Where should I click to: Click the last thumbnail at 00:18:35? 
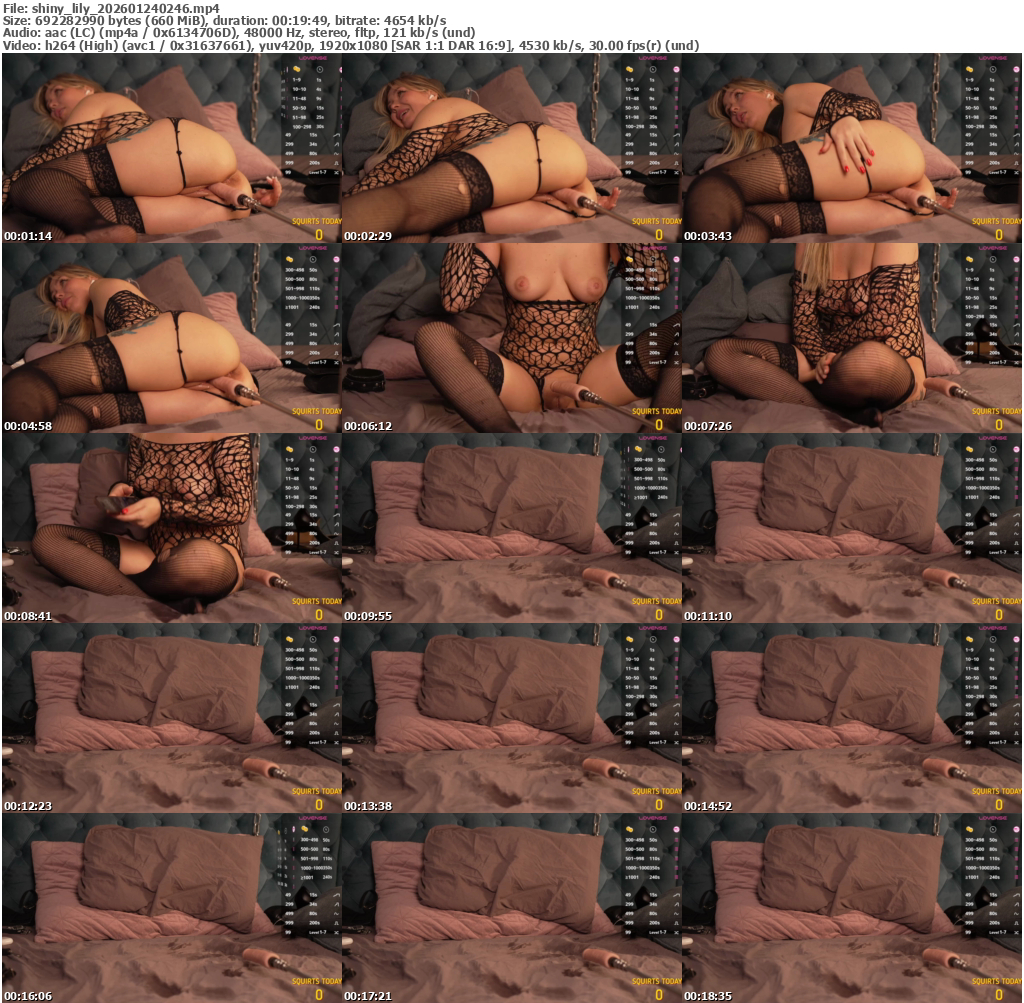coord(852,908)
